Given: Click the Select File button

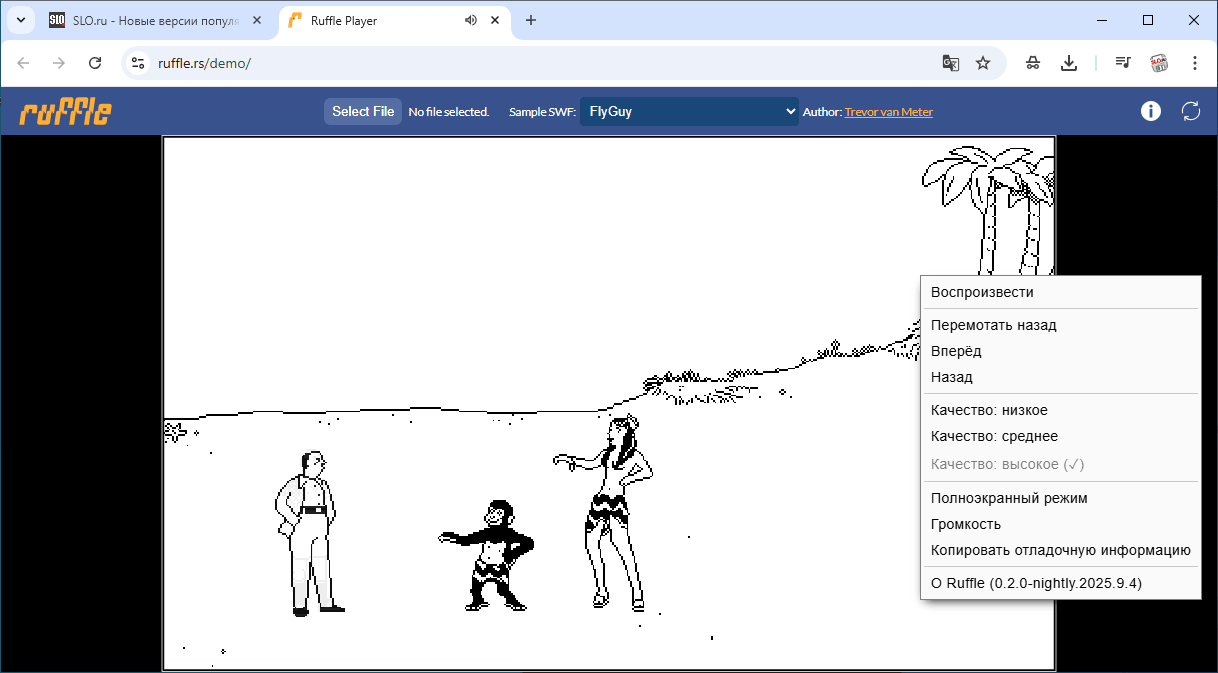Looking at the screenshot, I should tap(363, 112).
